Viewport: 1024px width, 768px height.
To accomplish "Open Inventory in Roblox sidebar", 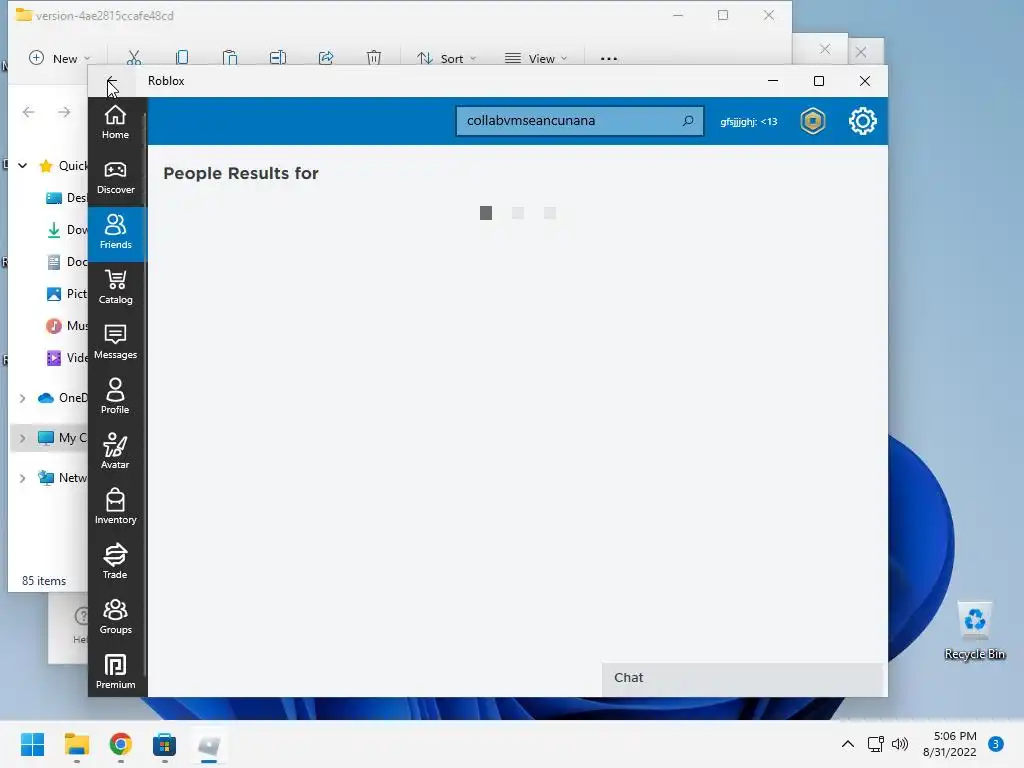I will (116, 507).
